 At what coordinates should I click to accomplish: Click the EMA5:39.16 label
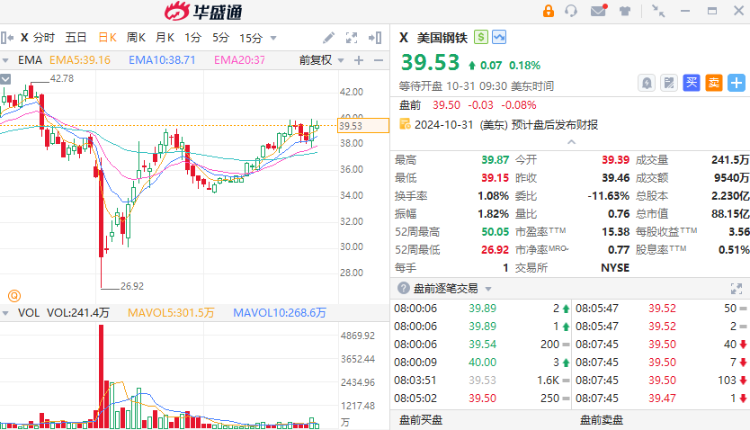[80, 60]
